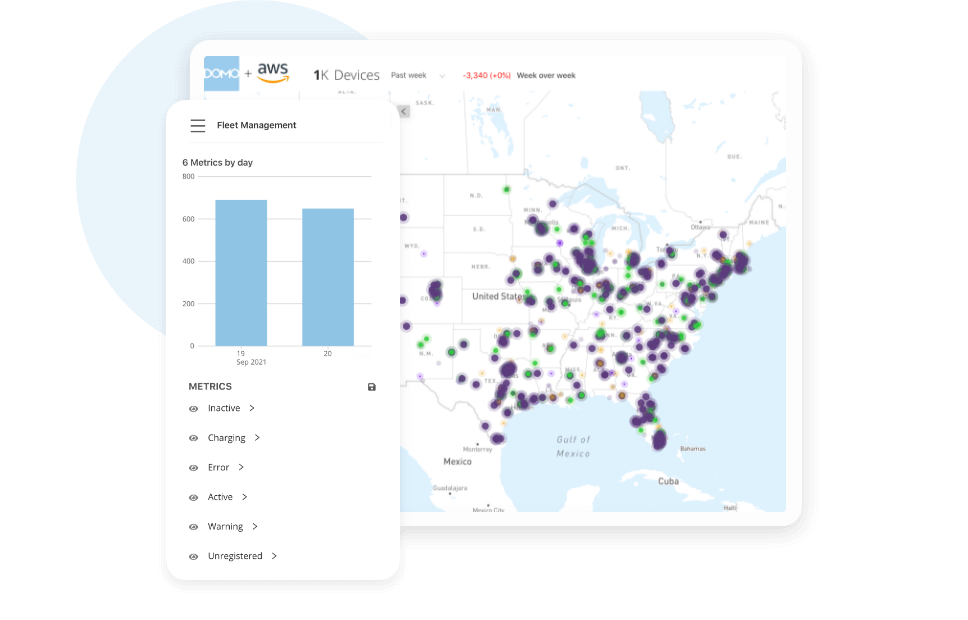Expand the Charging metric chevron

pos(257,438)
